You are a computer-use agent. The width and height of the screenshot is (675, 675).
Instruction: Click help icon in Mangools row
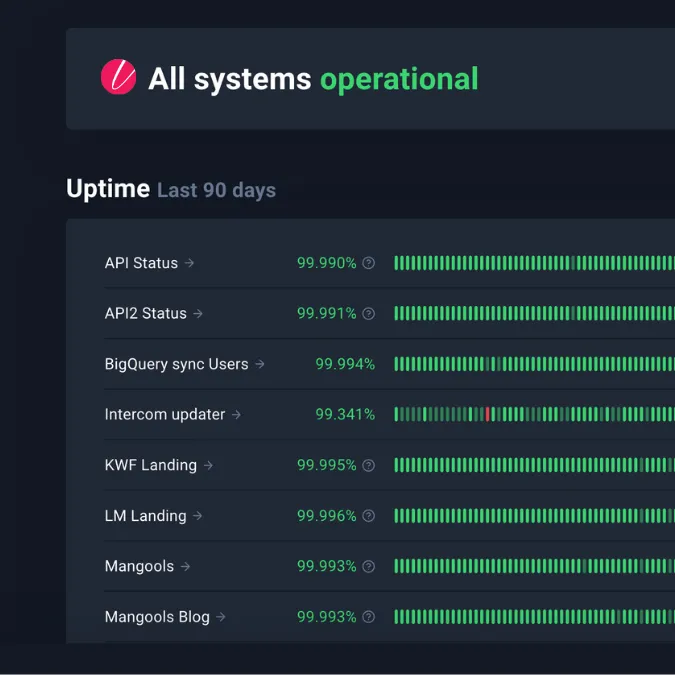(368, 566)
